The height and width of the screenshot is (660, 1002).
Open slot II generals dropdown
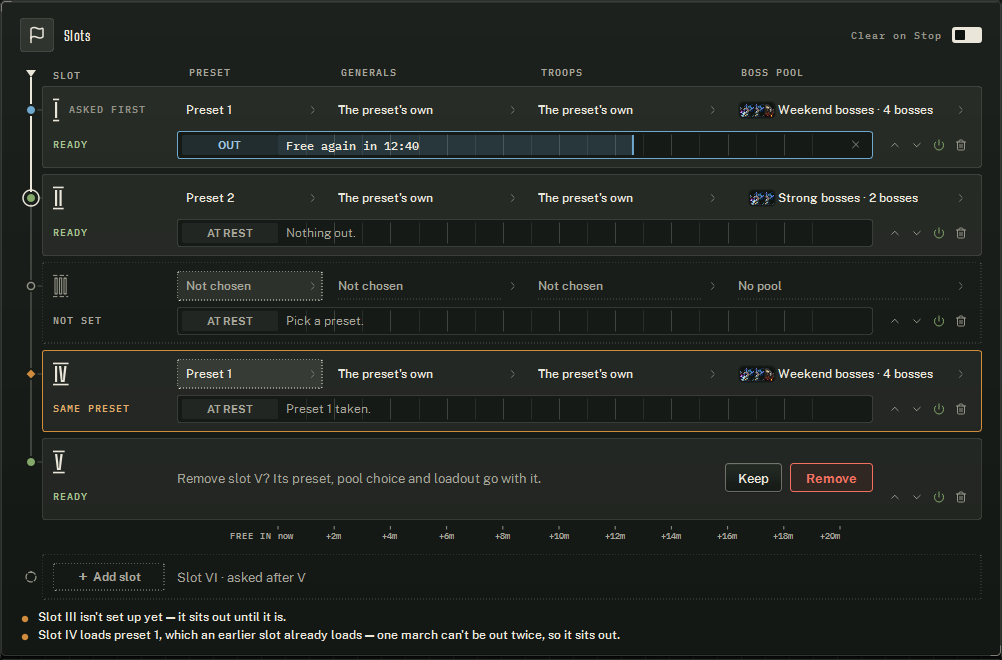(426, 198)
